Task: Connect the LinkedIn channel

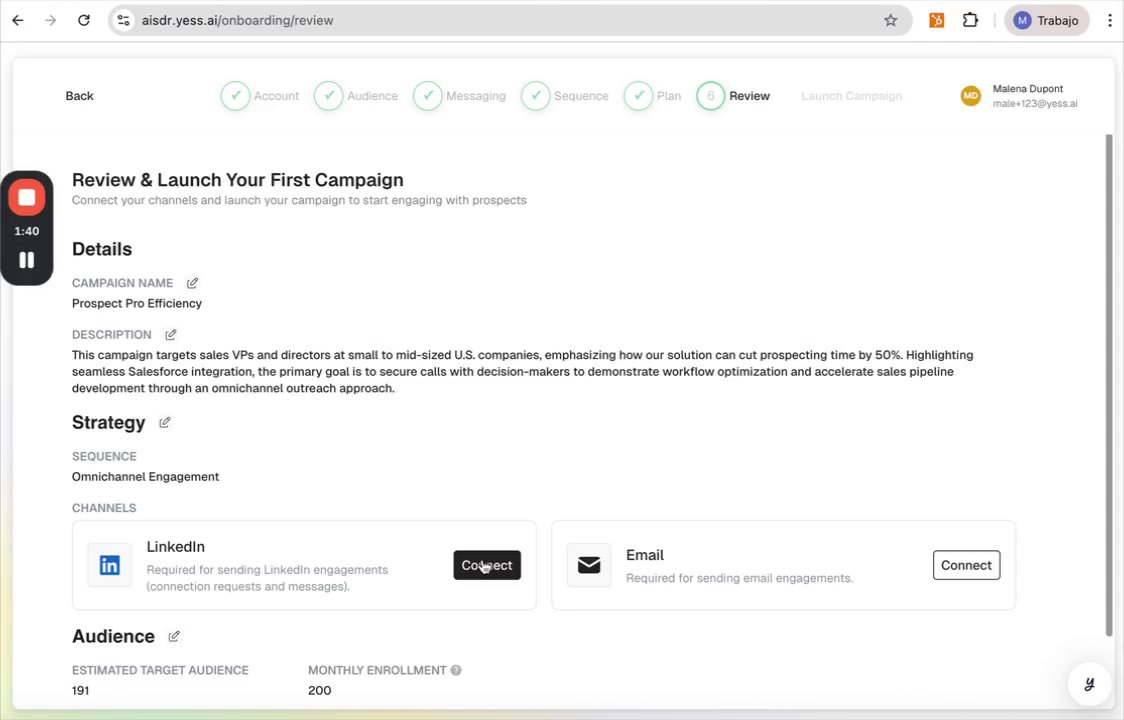Action: tap(487, 565)
